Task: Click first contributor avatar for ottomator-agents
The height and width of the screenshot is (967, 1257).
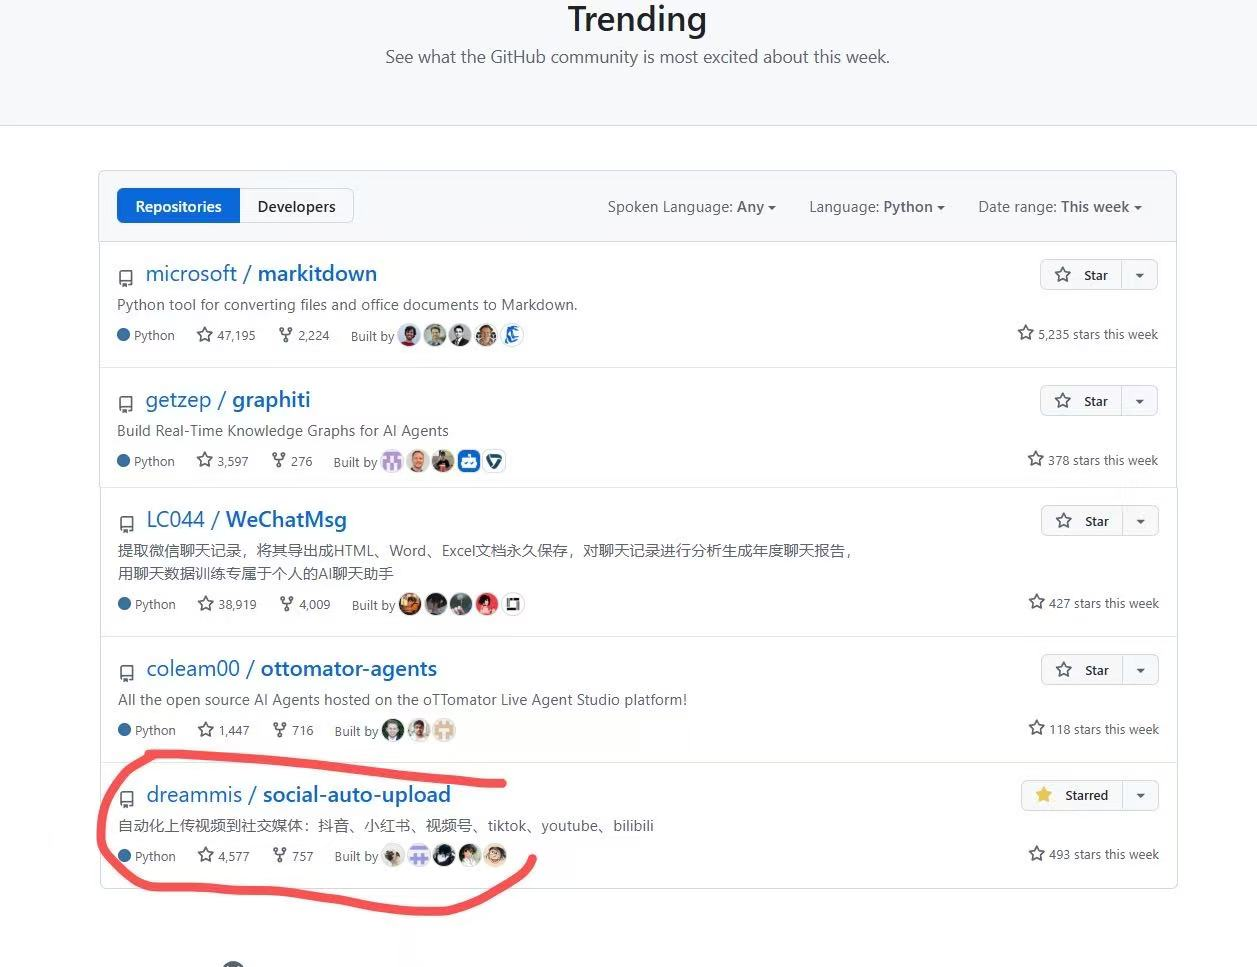Action: pyautogui.click(x=393, y=730)
